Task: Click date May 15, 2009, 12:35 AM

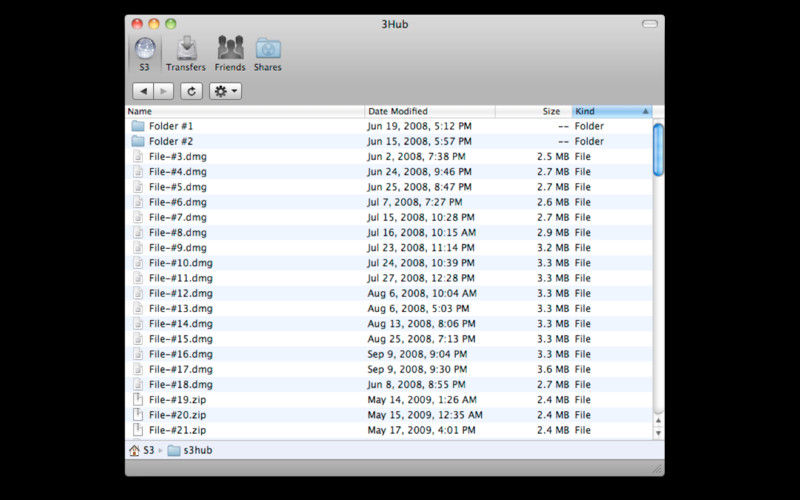Action: click(425, 415)
